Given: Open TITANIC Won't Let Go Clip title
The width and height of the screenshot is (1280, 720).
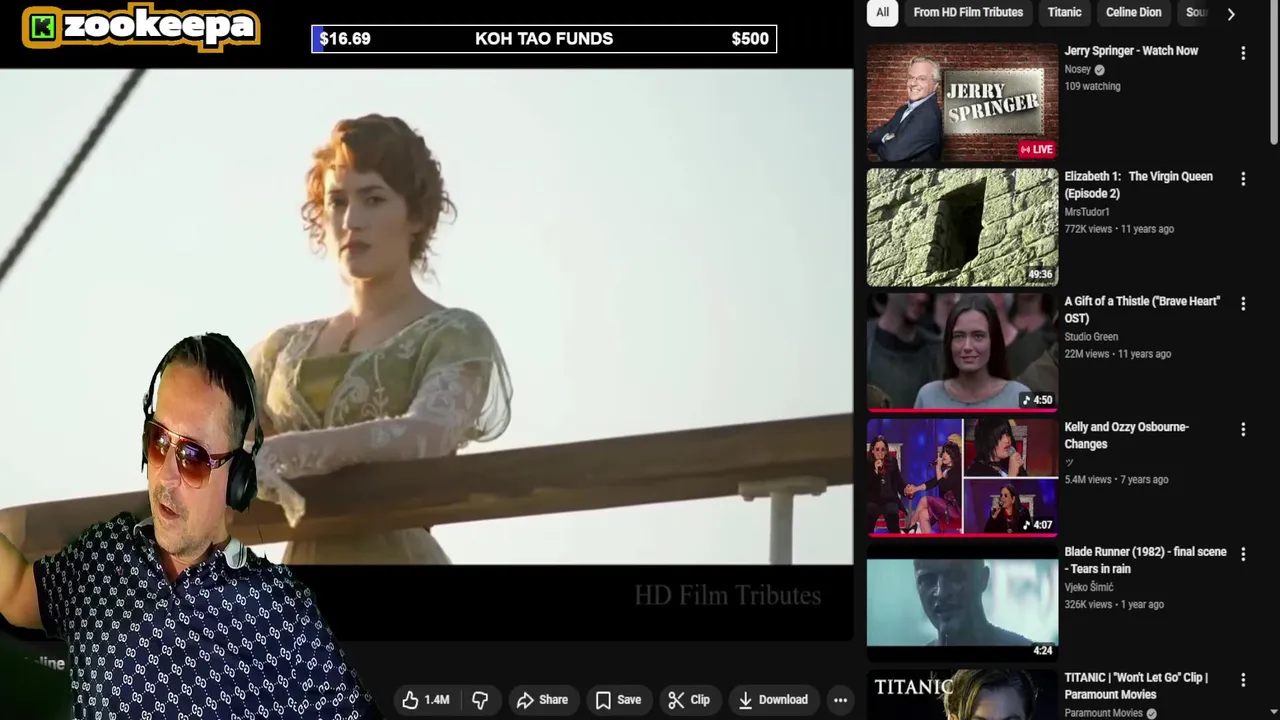Looking at the screenshot, I should (x=1136, y=686).
